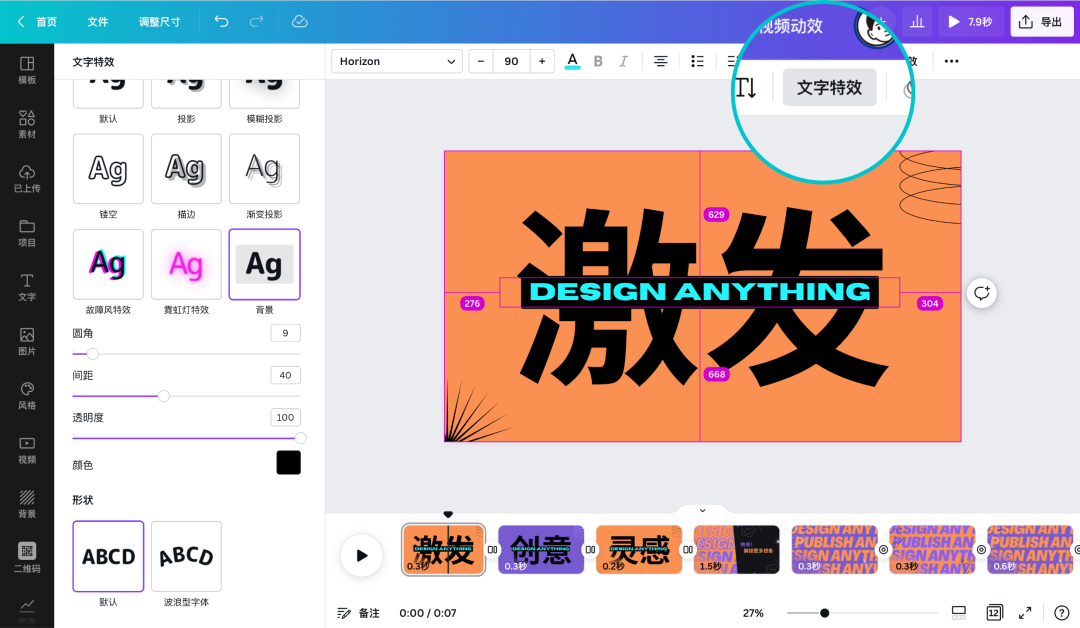Open the text color picker (A icon)
Screen dimensions: 1080x628
(x=572, y=61)
